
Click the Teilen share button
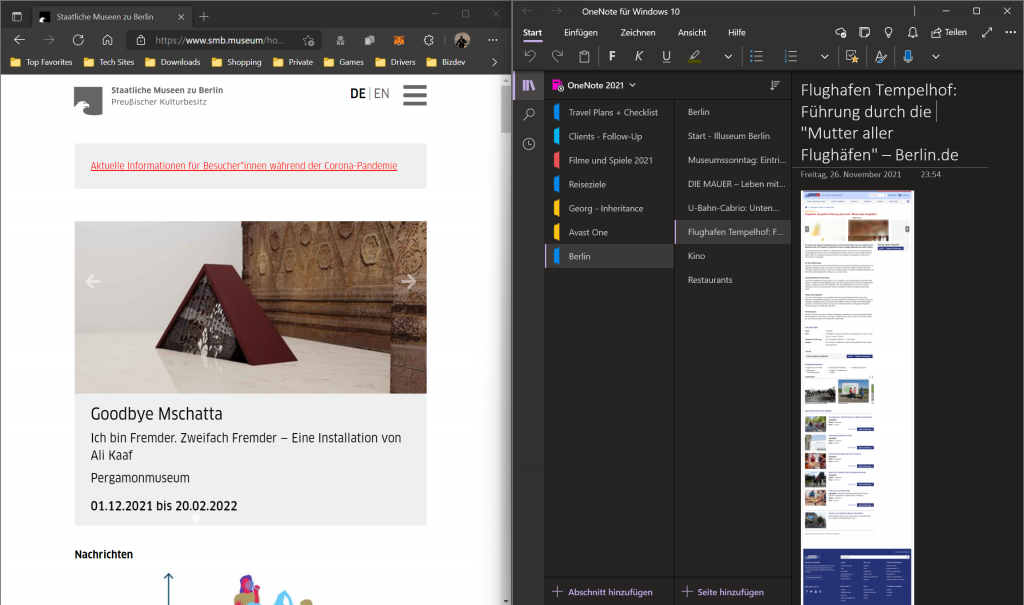coord(949,32)
